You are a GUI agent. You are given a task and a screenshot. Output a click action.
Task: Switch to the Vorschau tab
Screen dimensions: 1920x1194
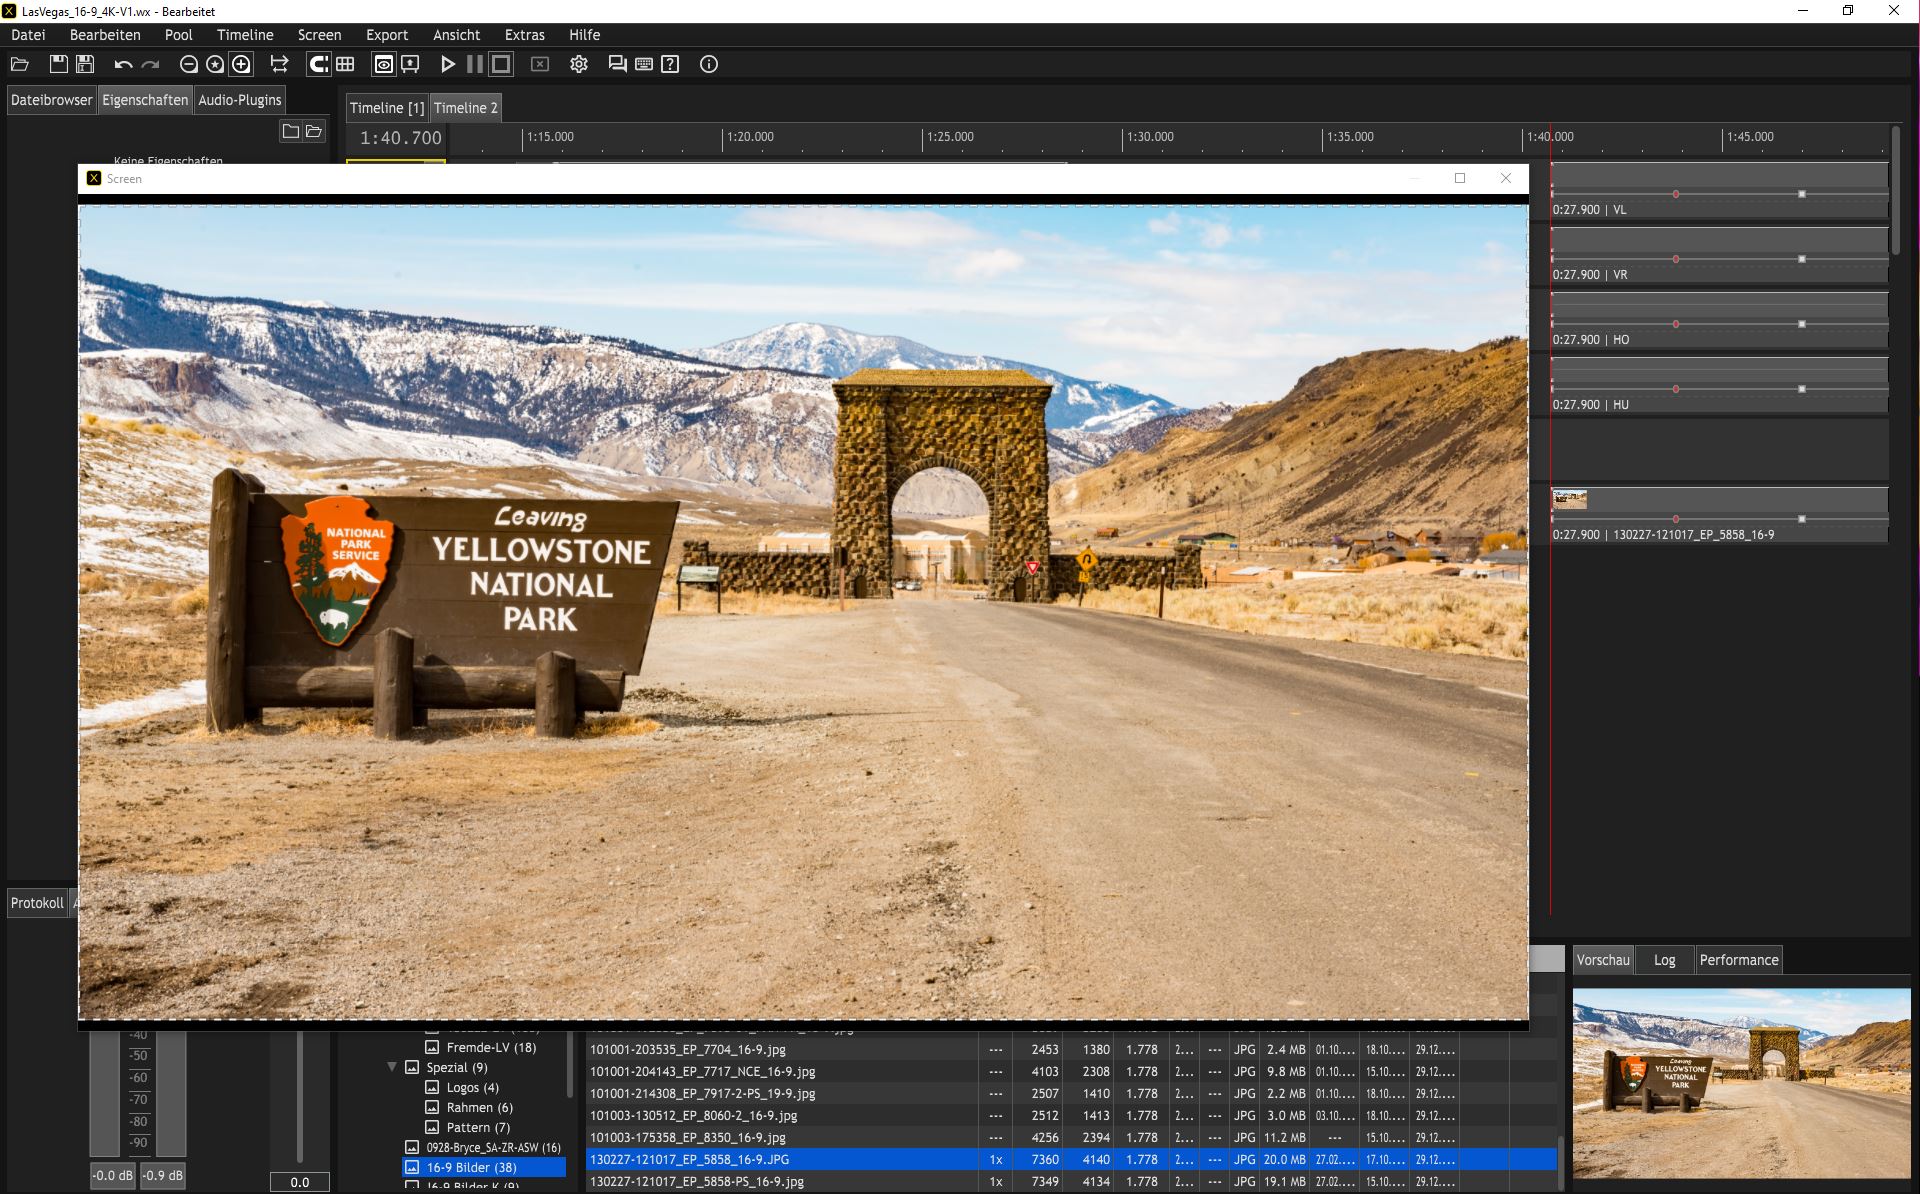pyautogui.click(x=1603, y=960)
